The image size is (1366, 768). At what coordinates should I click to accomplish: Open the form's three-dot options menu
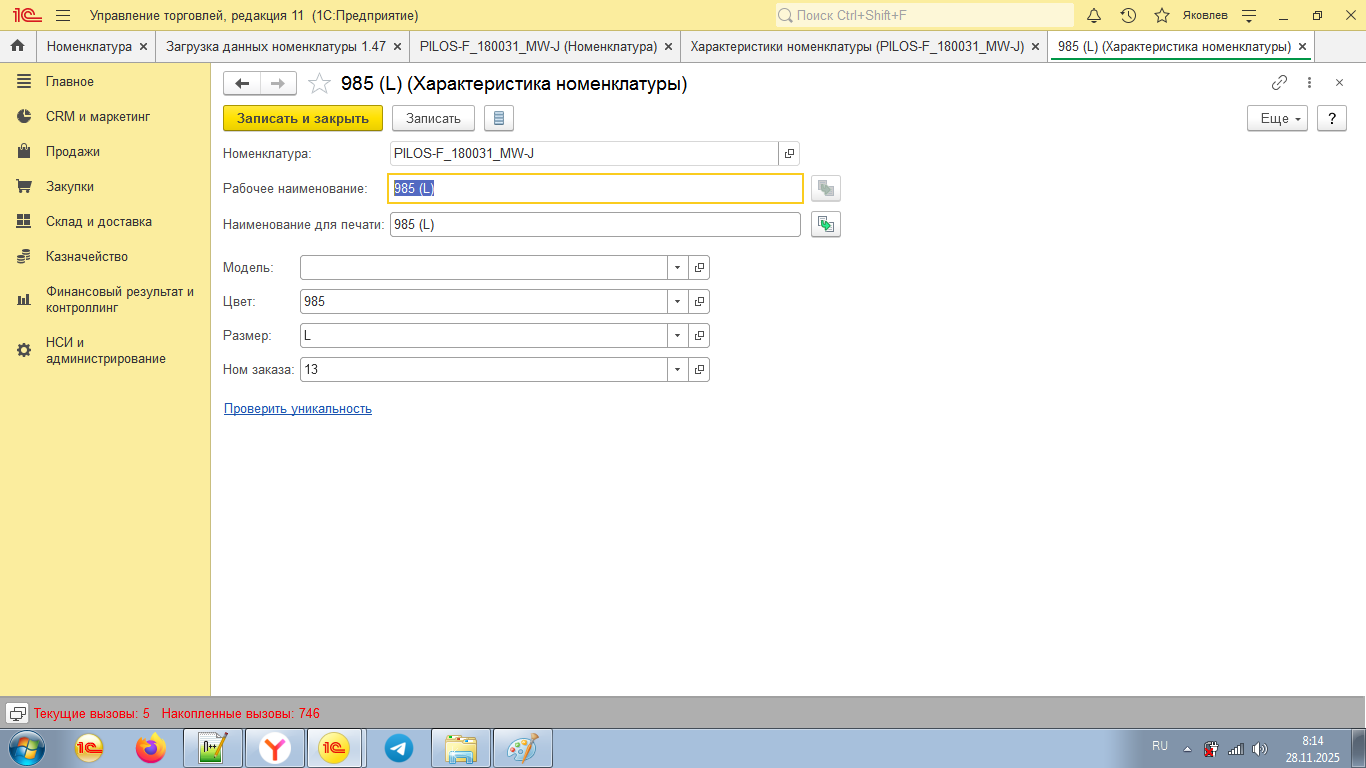point(1310,83)
